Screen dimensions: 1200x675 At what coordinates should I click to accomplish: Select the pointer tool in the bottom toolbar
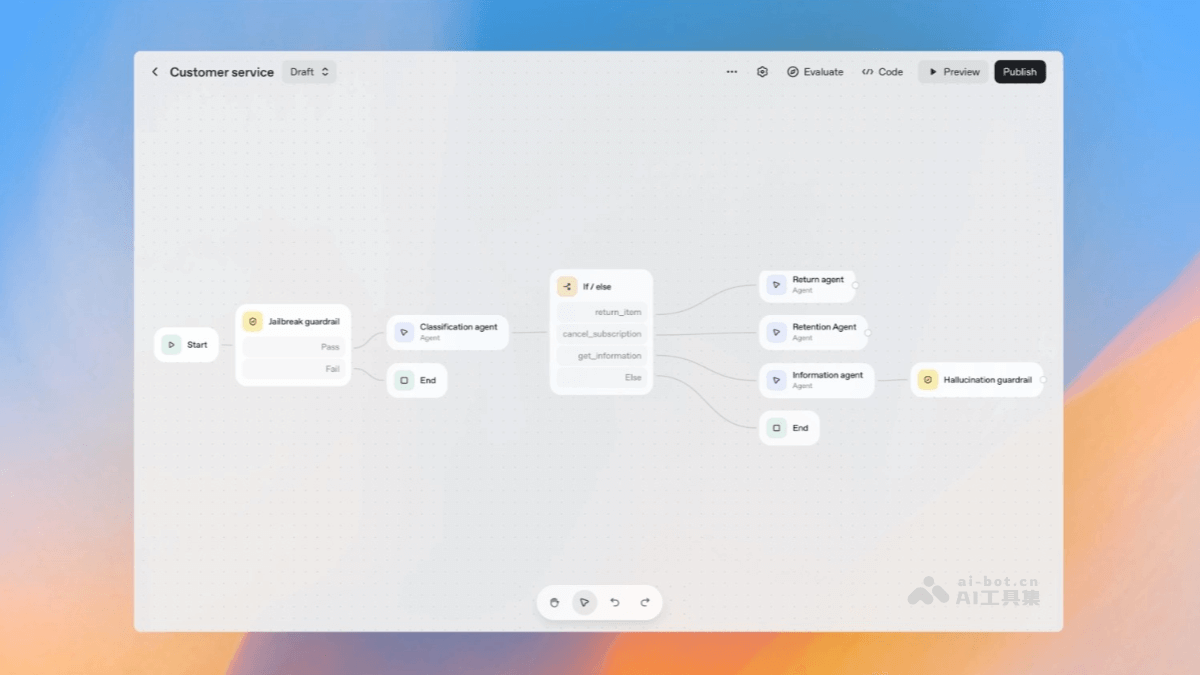click(585, 602)
